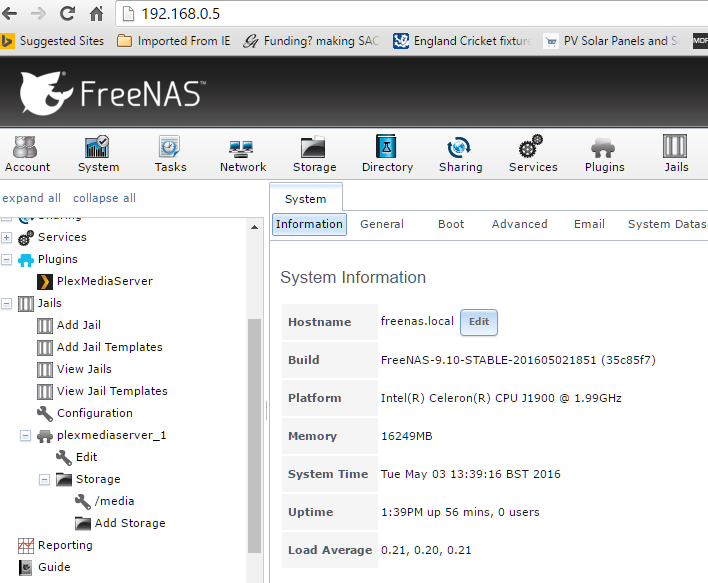Switch to the System Dataset tab

click(667, 224)
